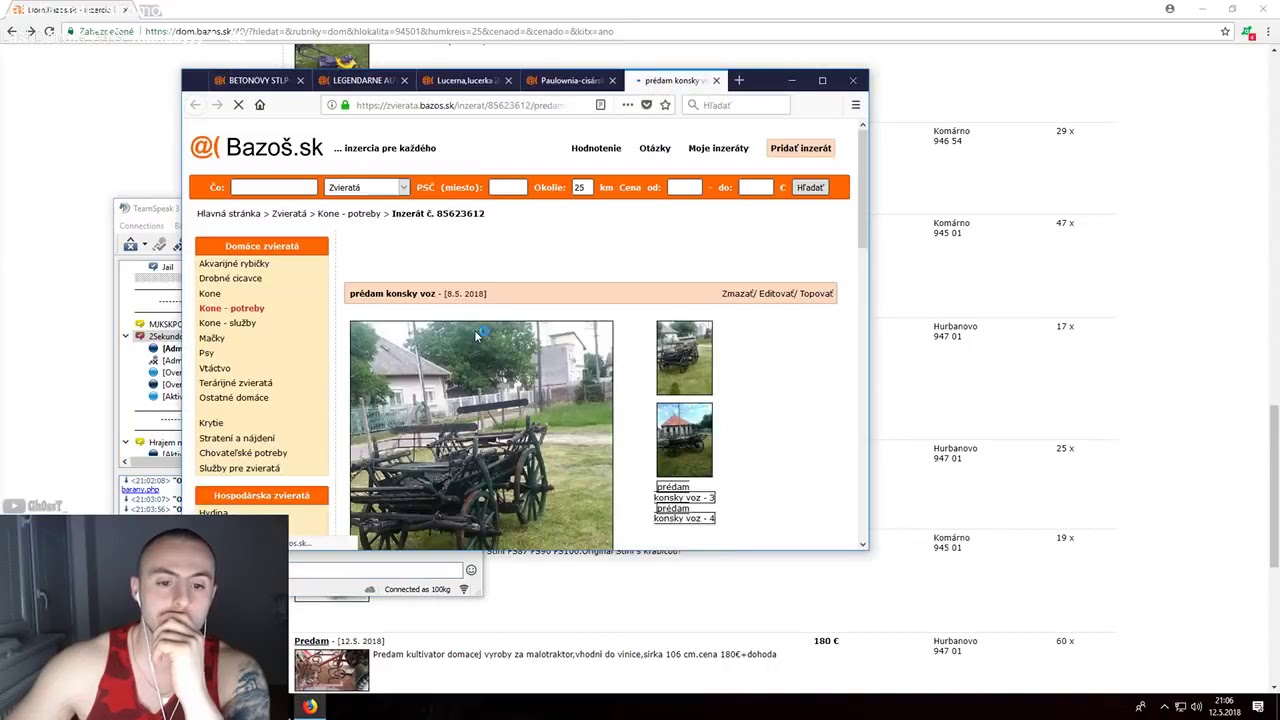The width and height of the screenshot is (1280, 720).
Task: Reload the page in Chrome window
Action: click(x=49, y=31)
